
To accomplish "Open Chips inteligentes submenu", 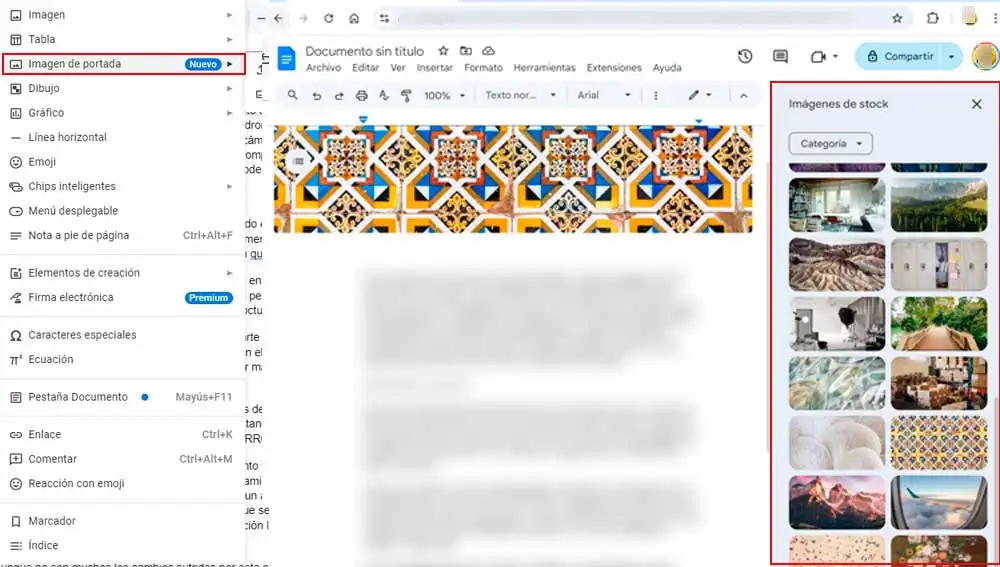I will tap(122, 186).
